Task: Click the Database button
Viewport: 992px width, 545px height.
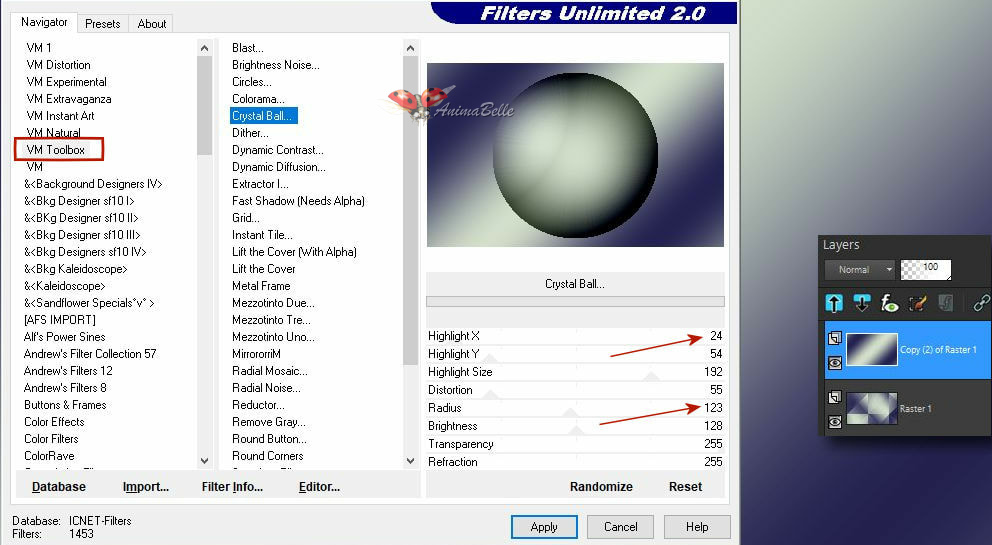Action: [x=59, y=487]
